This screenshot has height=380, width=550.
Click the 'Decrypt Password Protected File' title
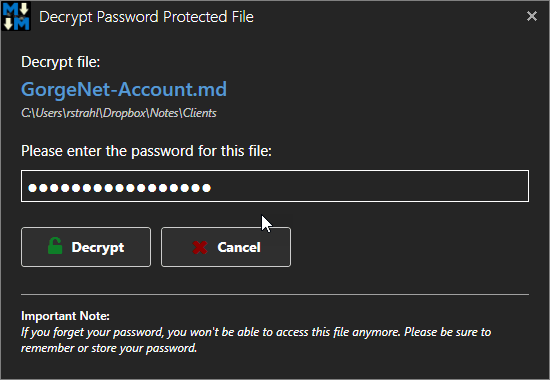pos(146,17)
